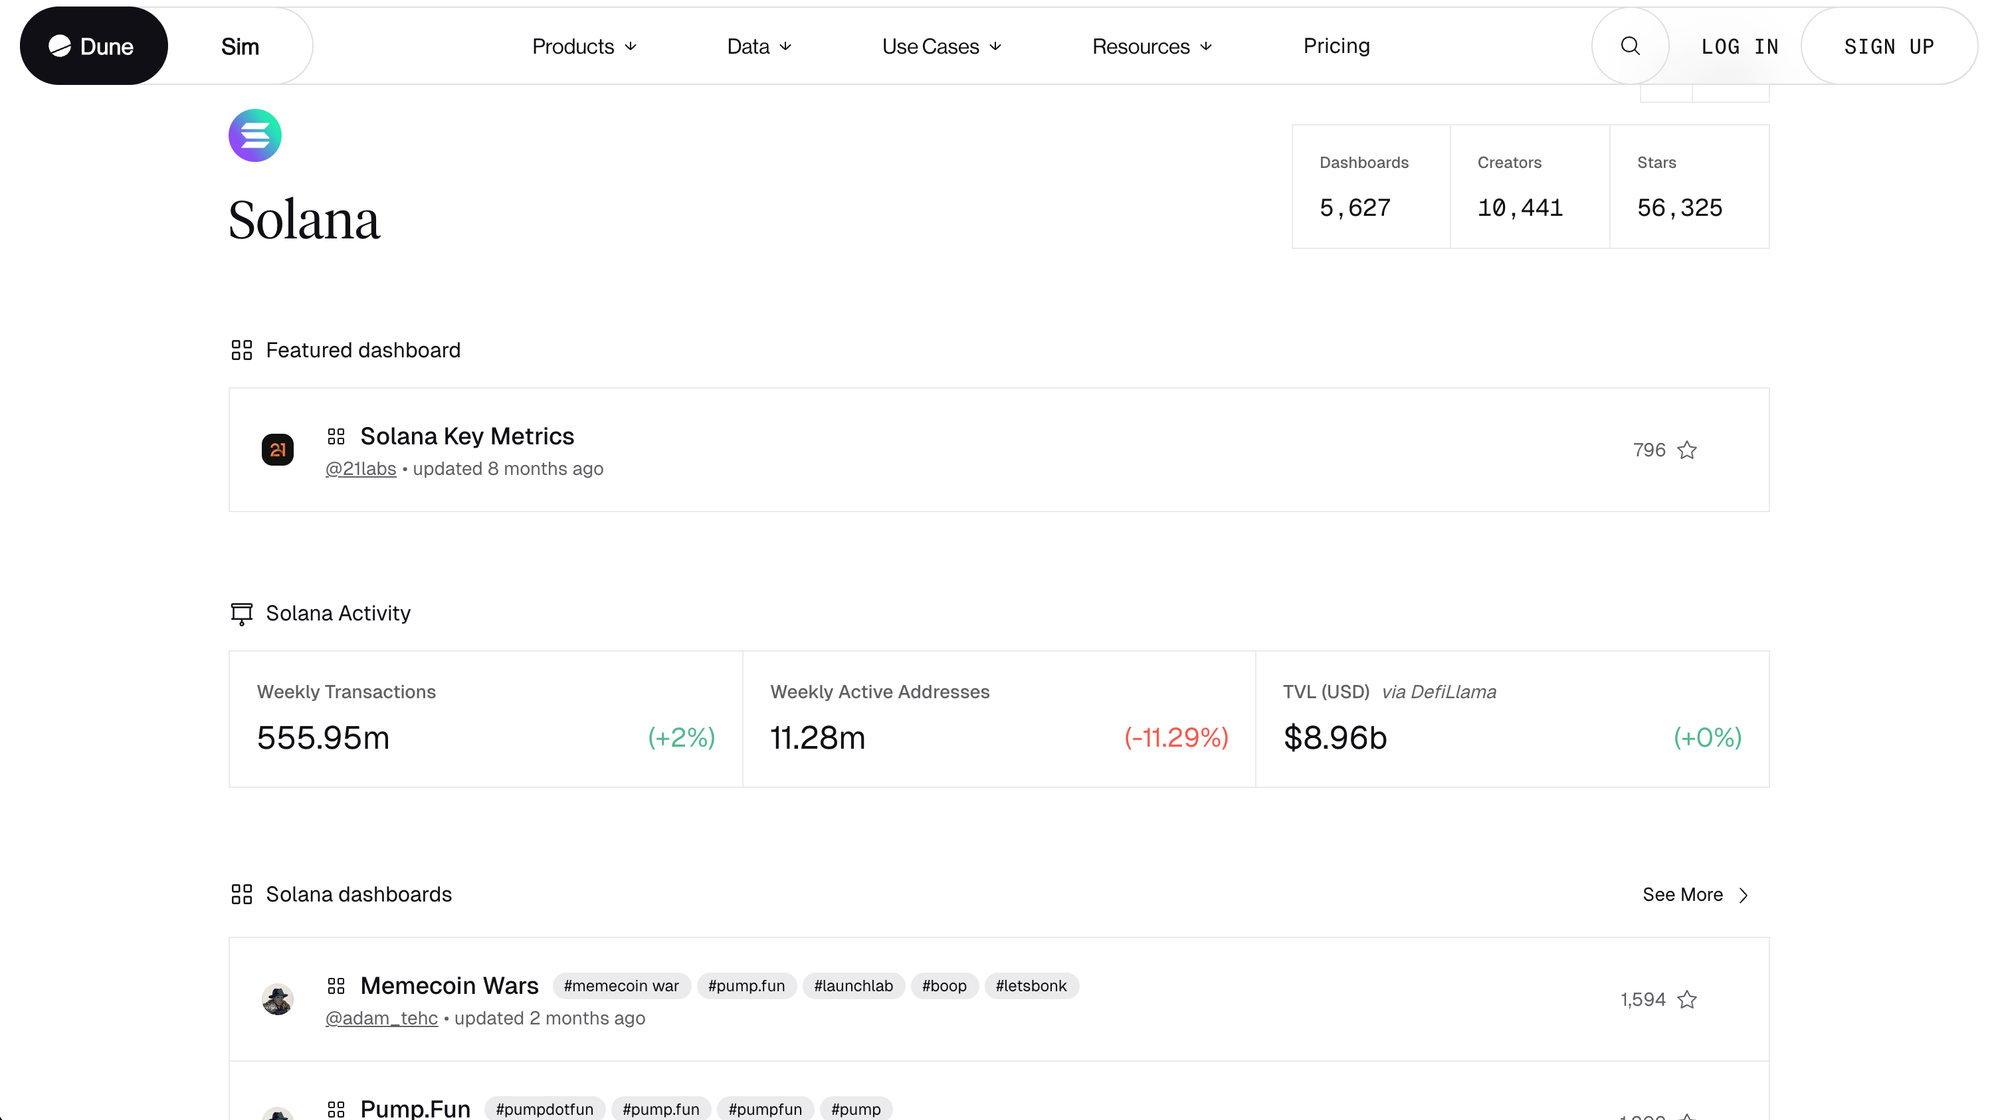The width and height of the screenshot is (2000, 1120).
Task: Open the Resources menu
Action: click(1152, 46)
